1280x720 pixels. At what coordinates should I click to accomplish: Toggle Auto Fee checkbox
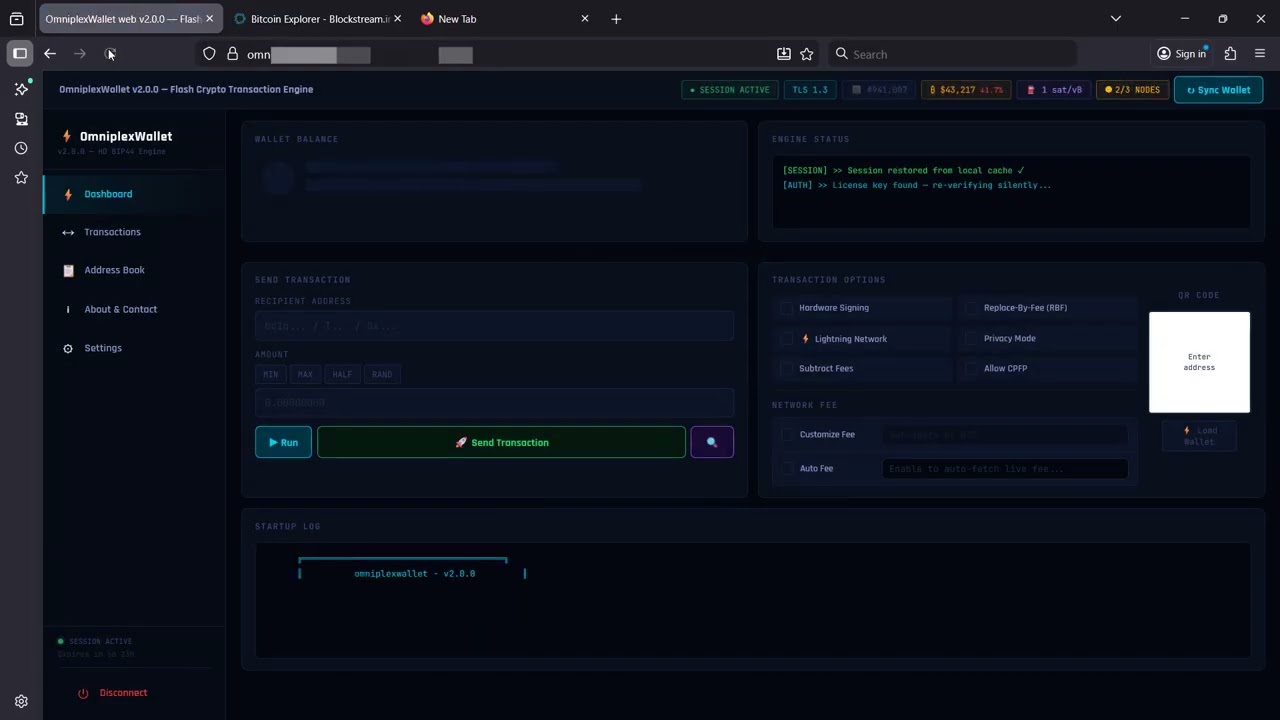coord(787,468)
